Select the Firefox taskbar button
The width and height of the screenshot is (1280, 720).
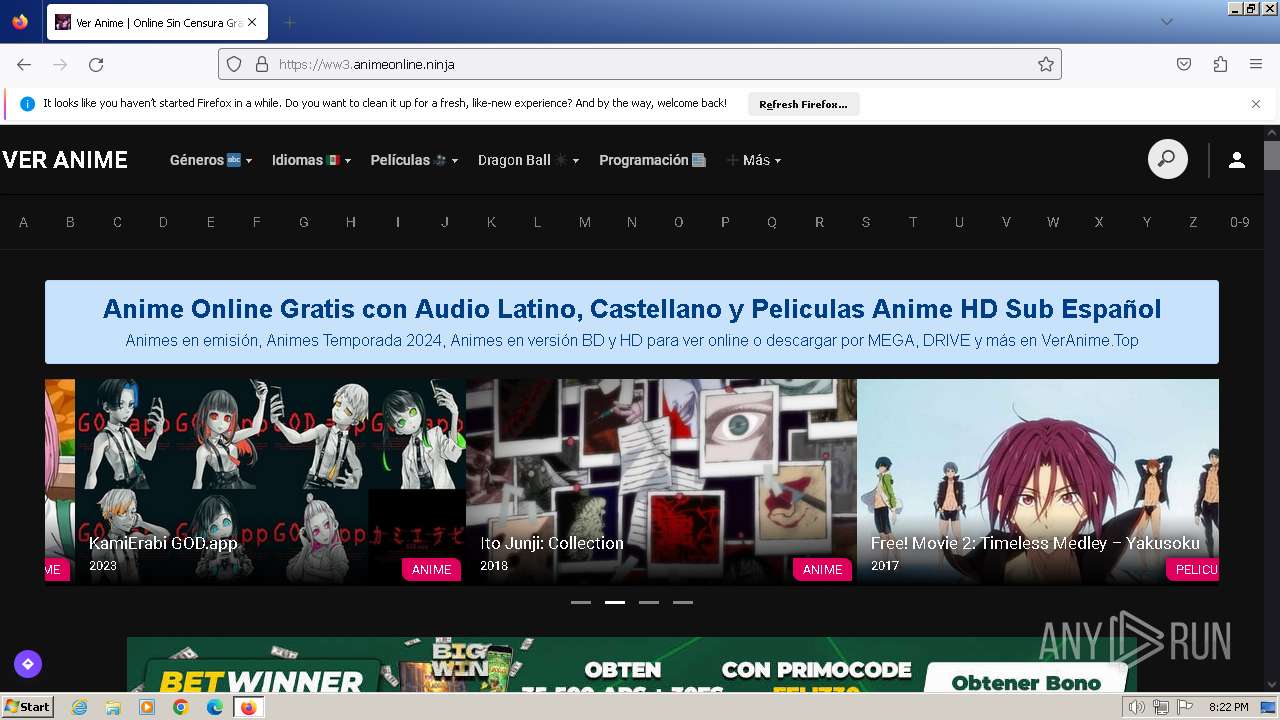pos(248,707)
